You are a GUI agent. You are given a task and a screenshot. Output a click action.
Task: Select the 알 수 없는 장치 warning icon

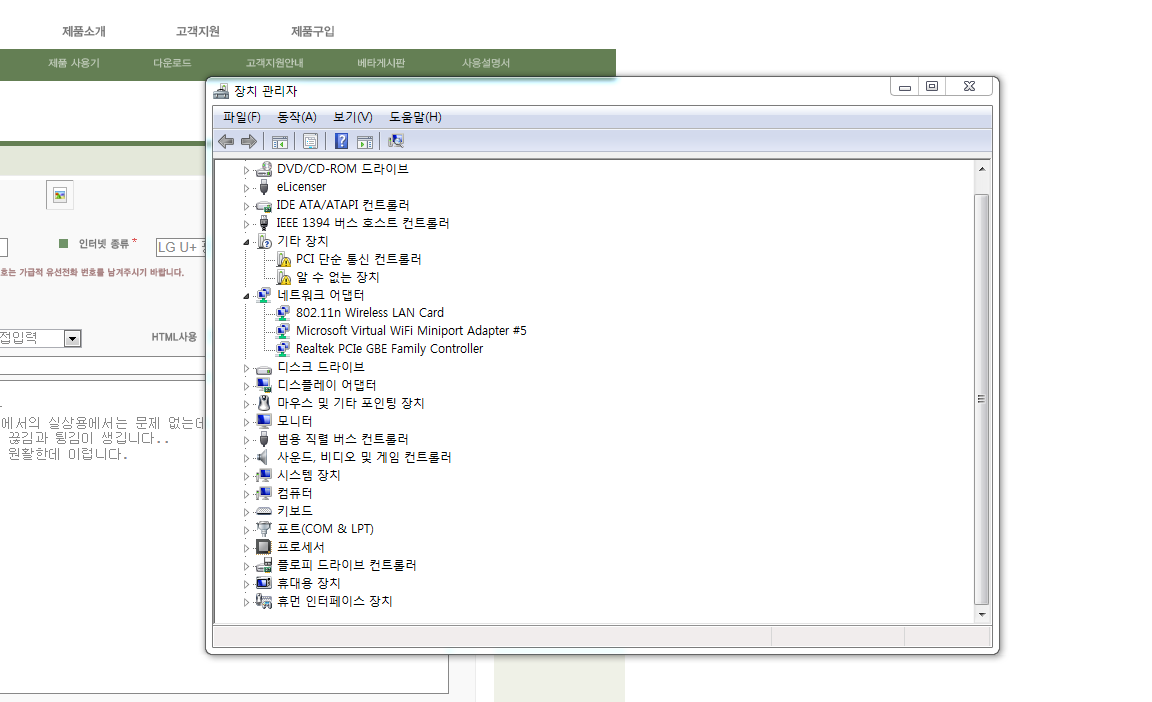pyautogui.click(x=284, y=278)
